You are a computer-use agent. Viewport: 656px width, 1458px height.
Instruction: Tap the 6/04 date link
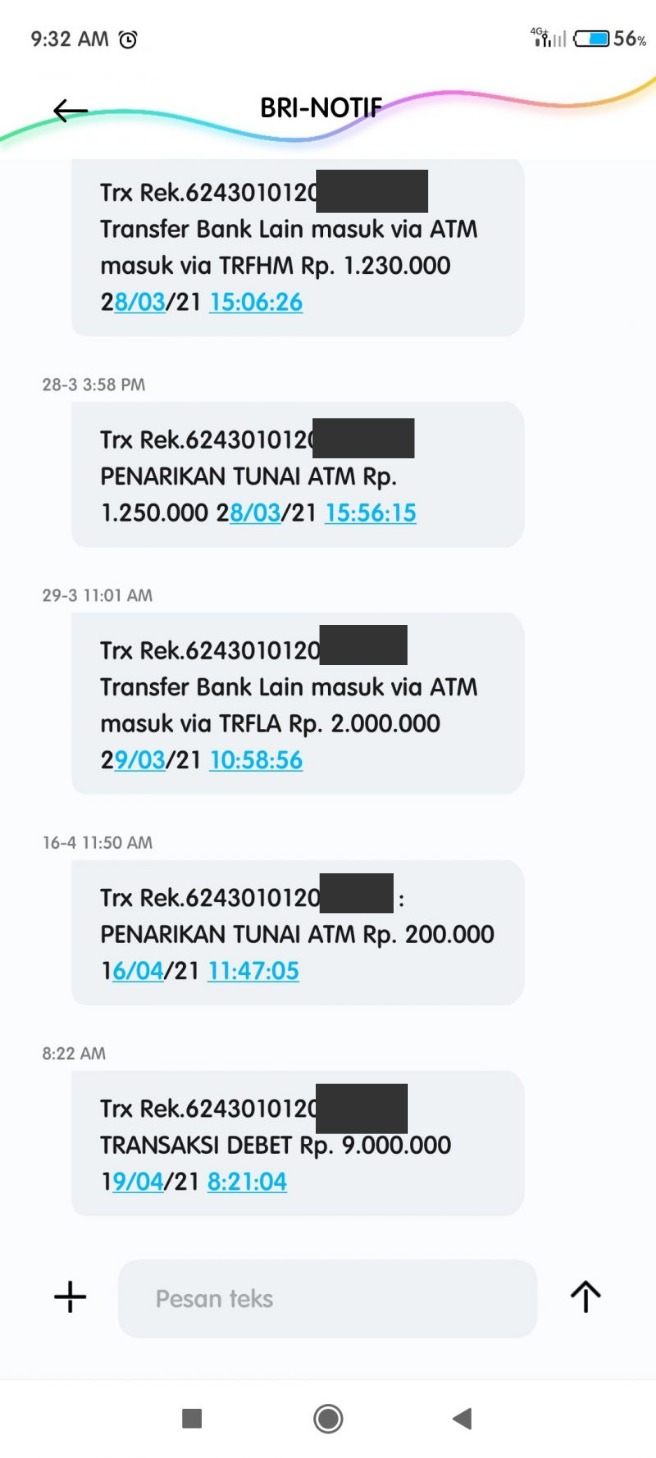coord(138,971)
